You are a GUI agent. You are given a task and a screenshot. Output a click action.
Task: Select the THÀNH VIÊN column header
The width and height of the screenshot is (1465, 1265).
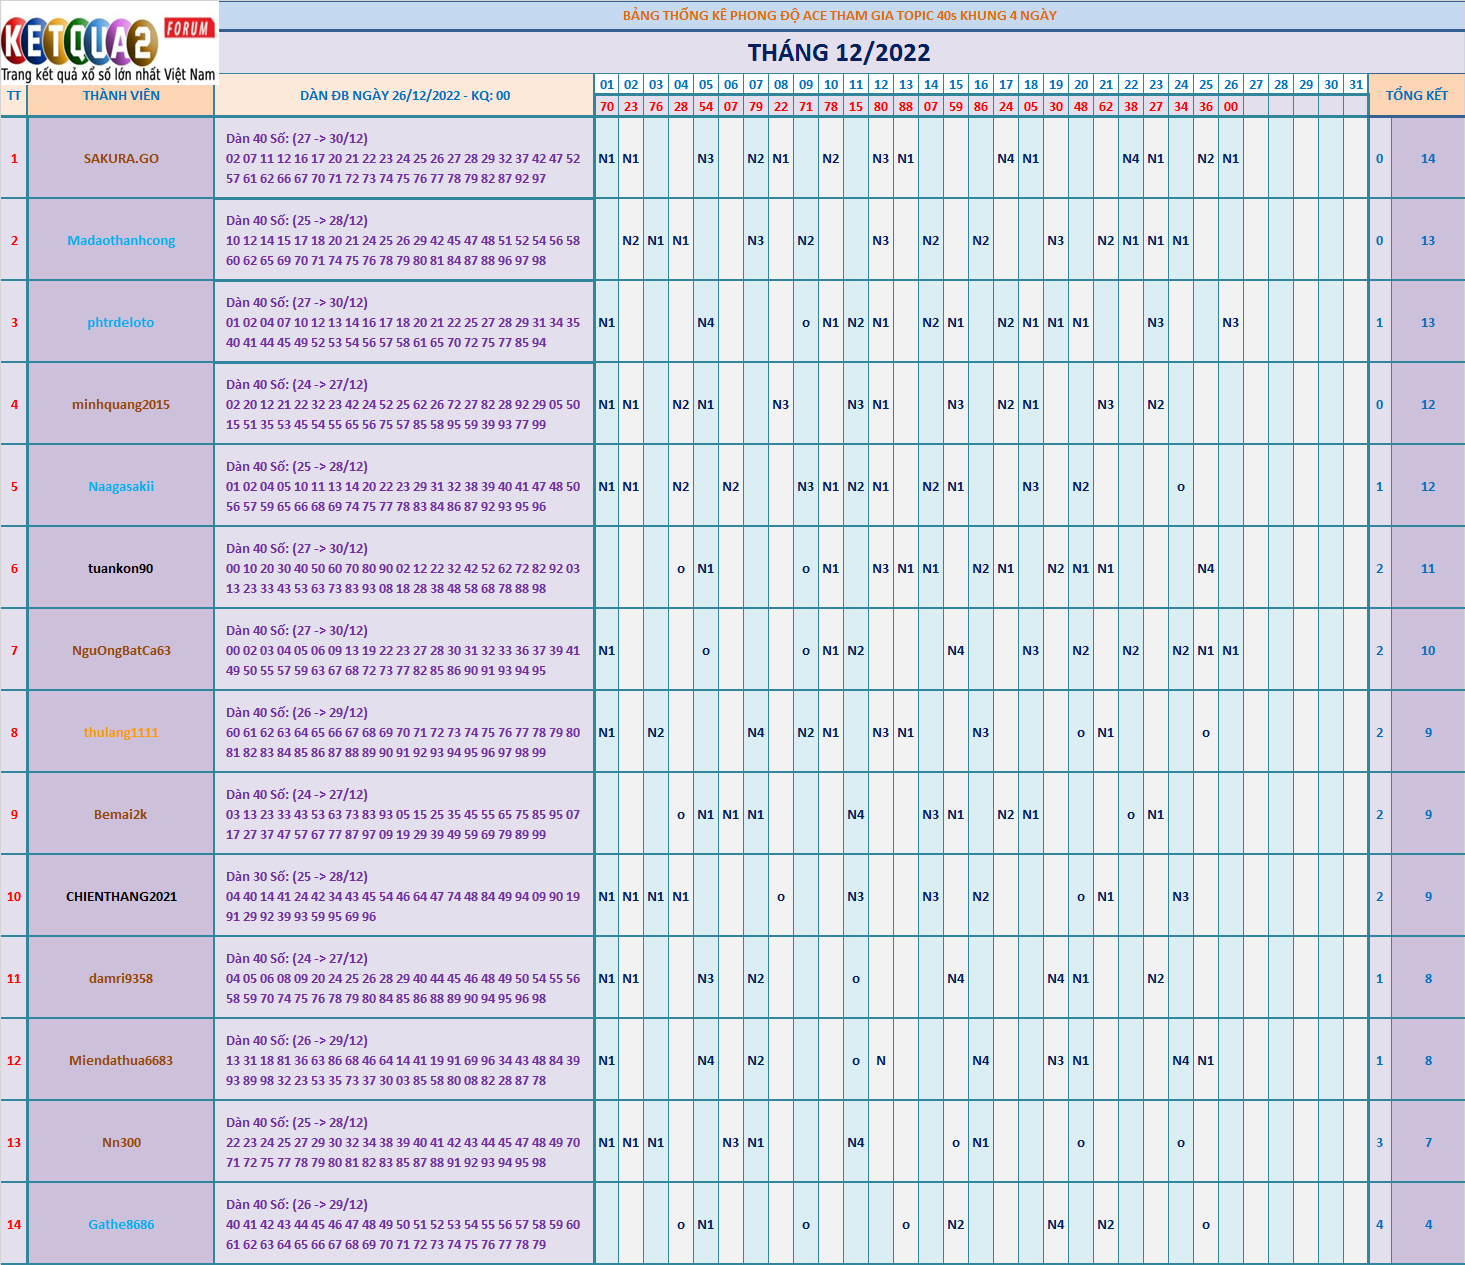pos(121,96)
